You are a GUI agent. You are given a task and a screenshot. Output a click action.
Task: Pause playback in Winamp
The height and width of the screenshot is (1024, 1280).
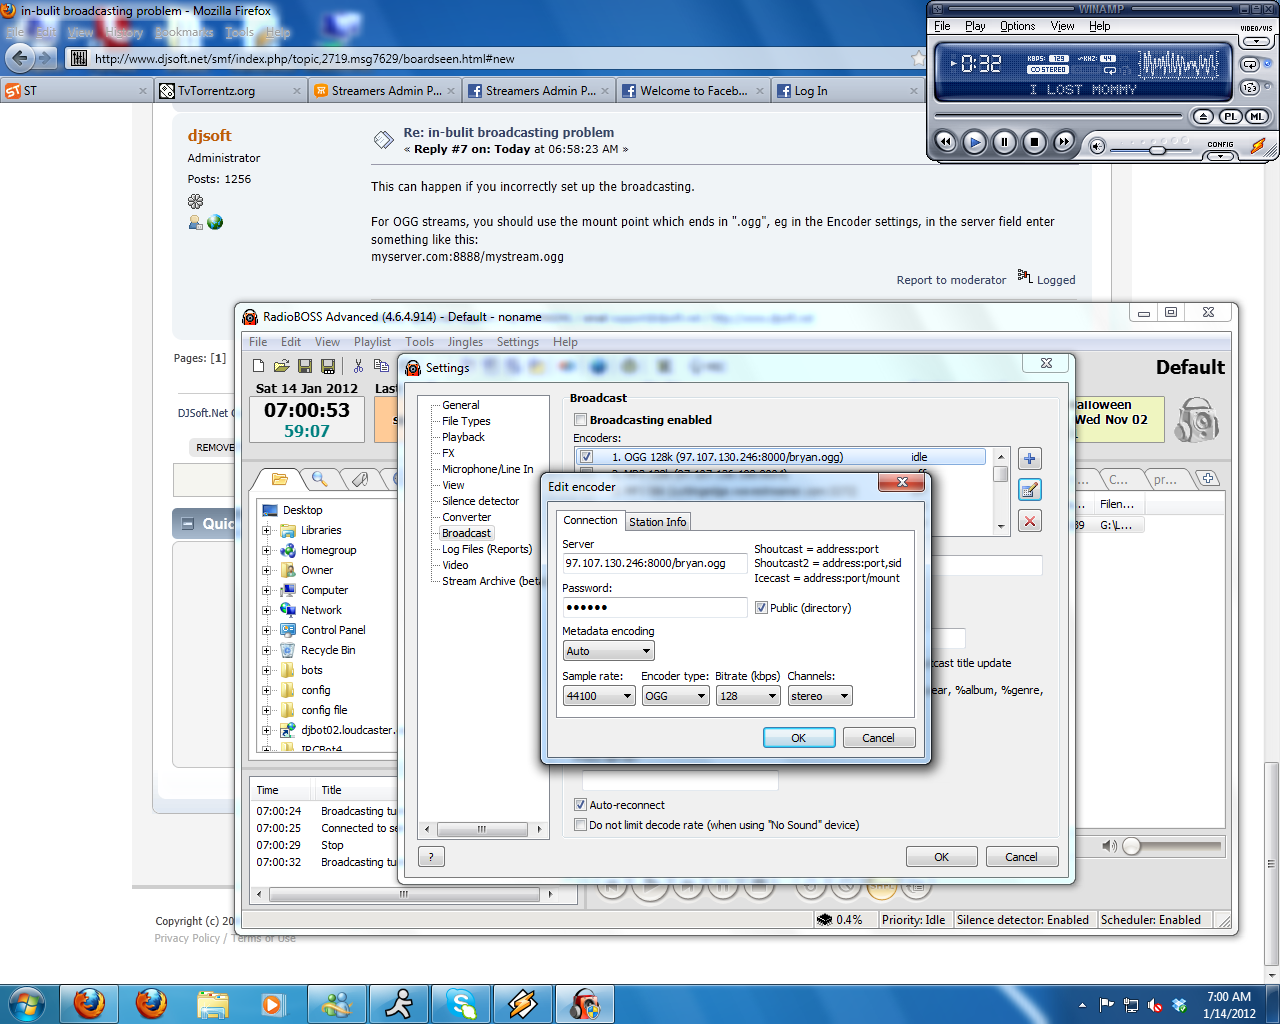(1004, 142)
